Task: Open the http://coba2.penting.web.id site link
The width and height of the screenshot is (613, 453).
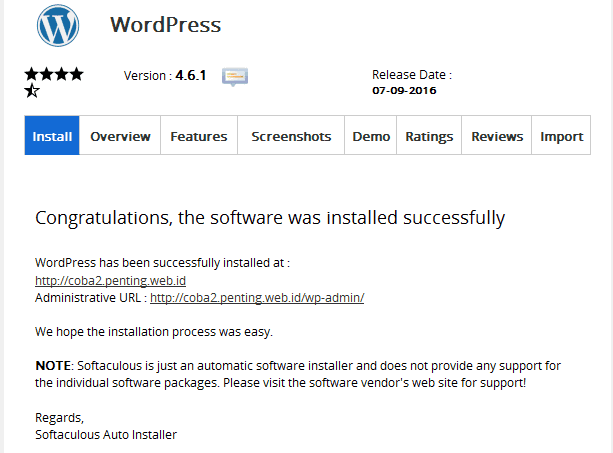Action: pos(110,281)
